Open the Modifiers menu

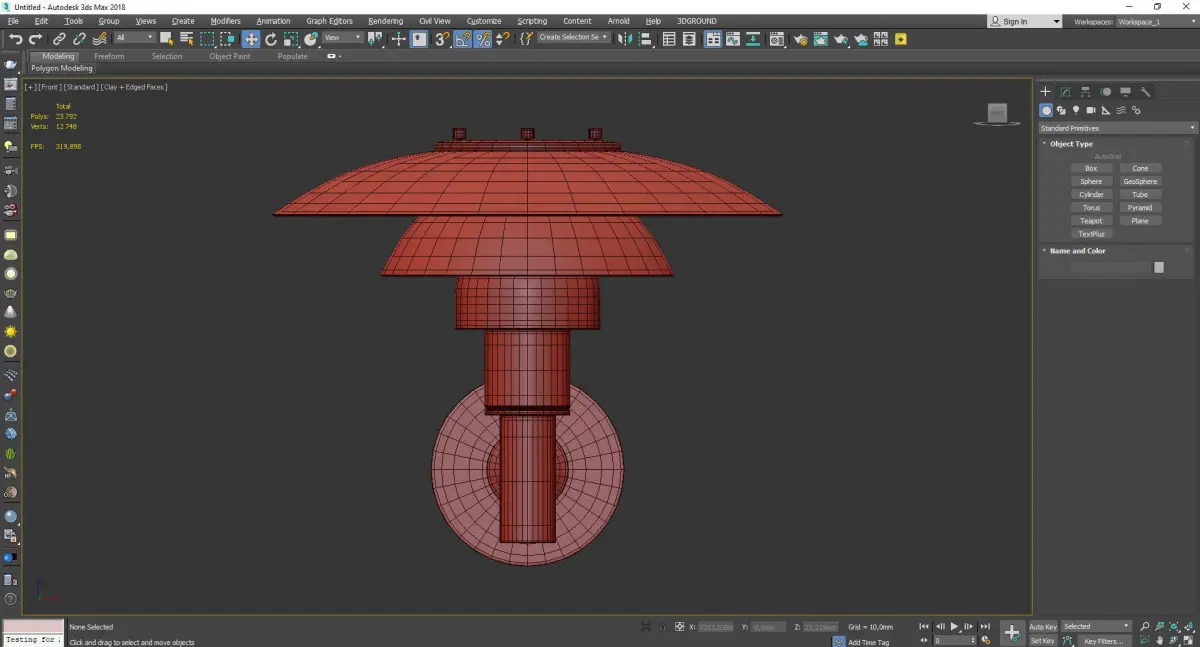click(225, 21)
